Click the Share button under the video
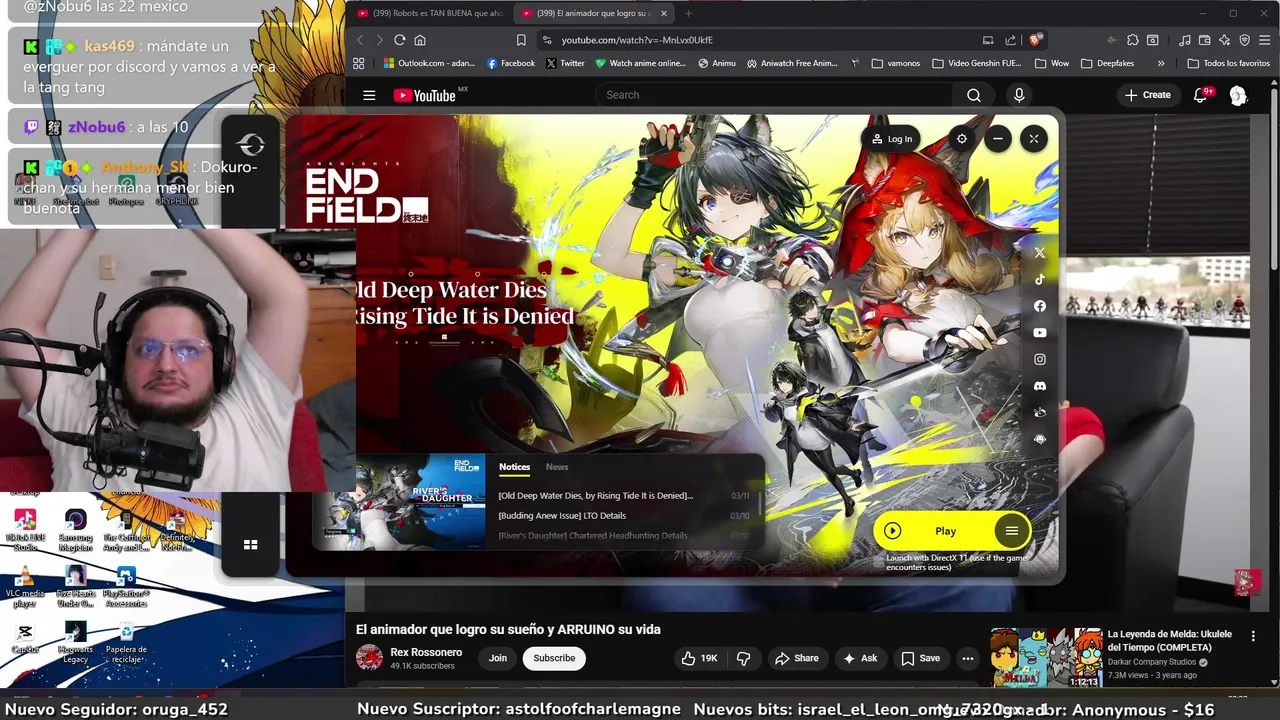The image size is (1280, 720). click(796, 658)
